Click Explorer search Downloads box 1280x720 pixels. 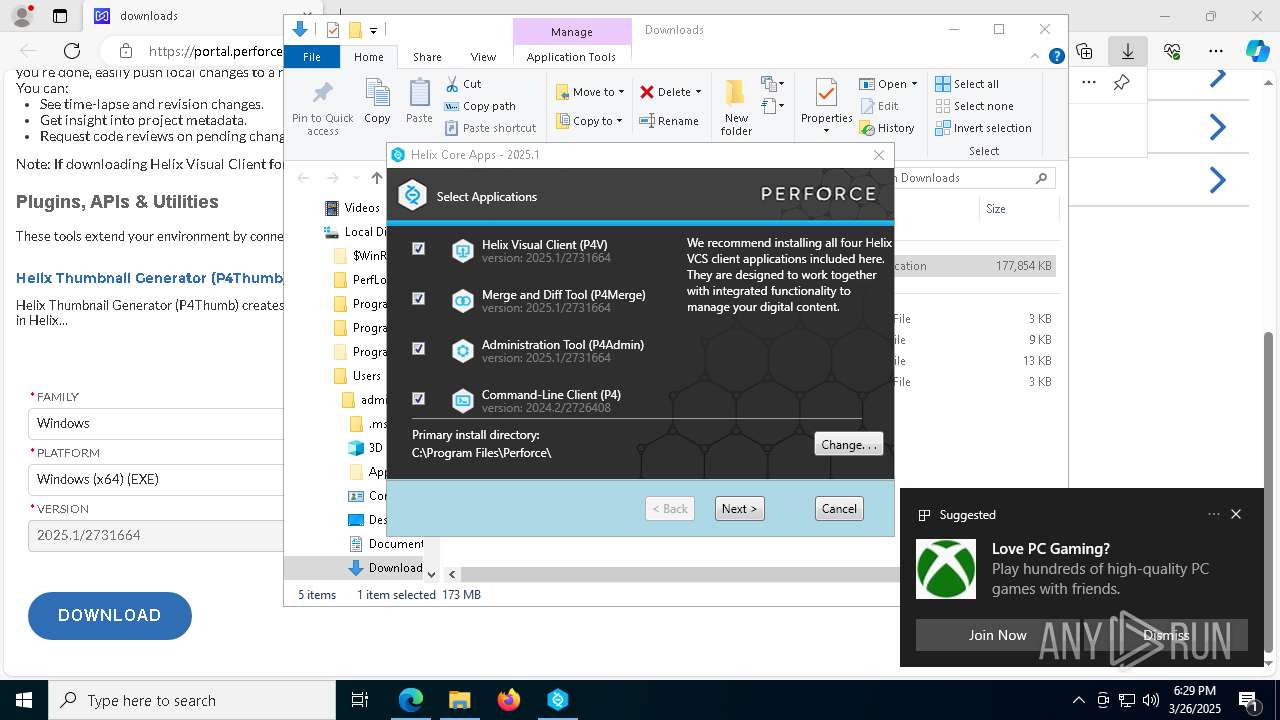point(972,178)
